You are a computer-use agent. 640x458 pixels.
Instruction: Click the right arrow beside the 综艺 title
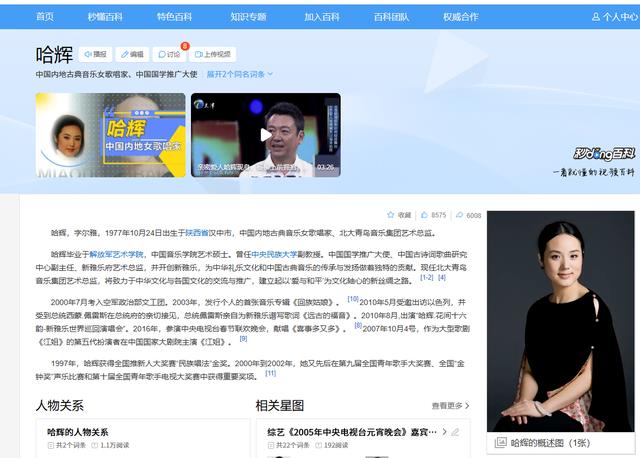pos(444,432)
